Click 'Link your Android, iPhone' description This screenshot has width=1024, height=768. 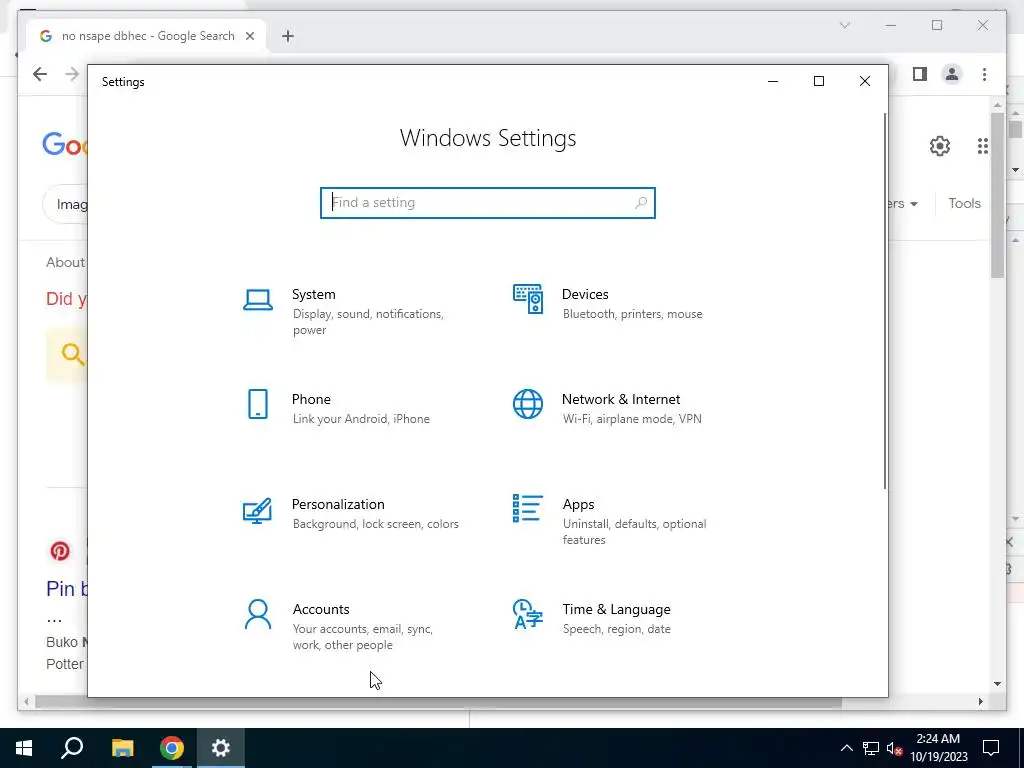click(360, 419)
